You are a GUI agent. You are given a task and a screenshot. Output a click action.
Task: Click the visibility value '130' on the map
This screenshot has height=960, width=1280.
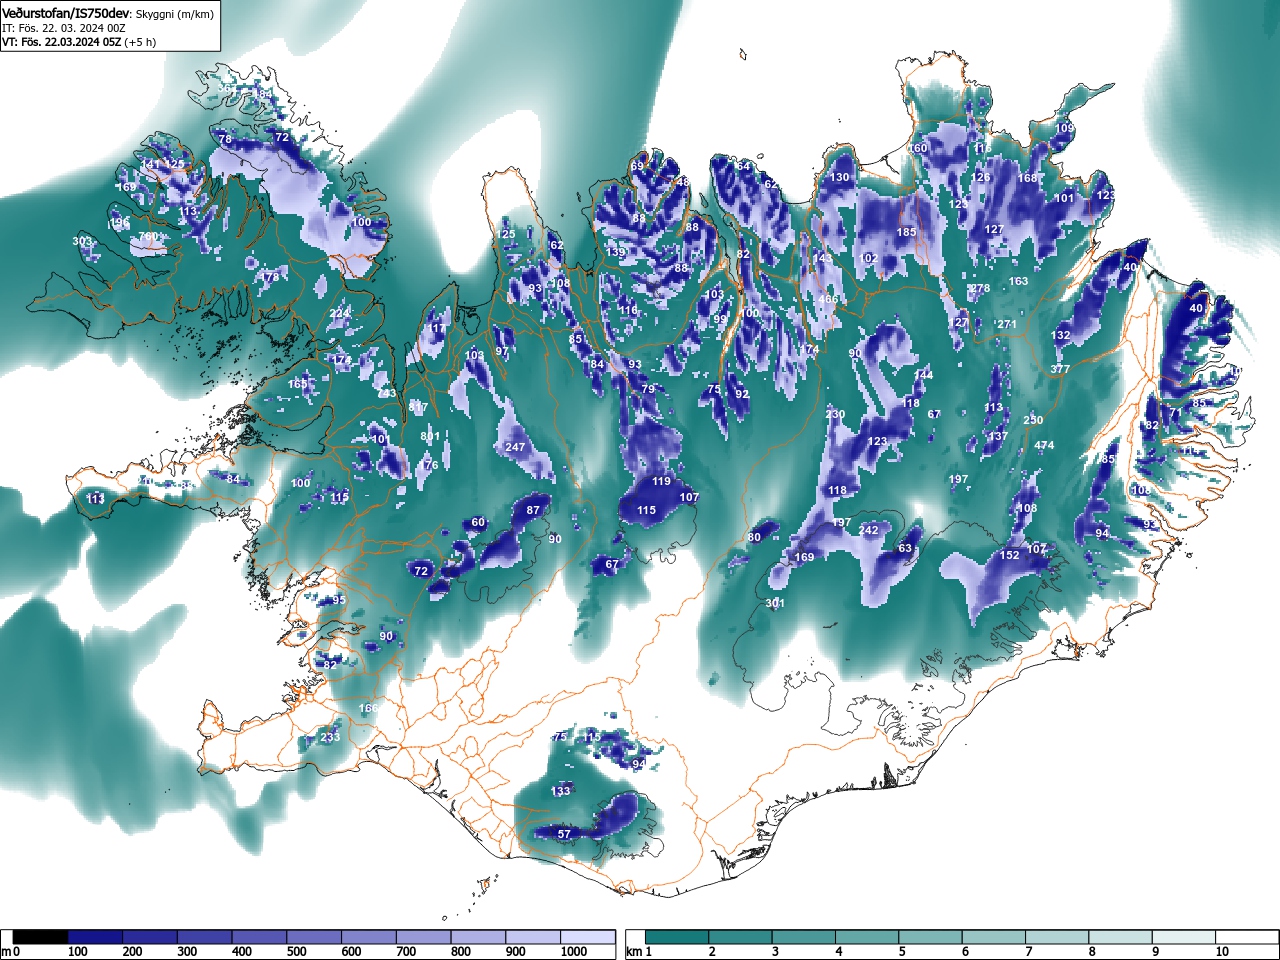pyautogui.click(x=840, y=178)
